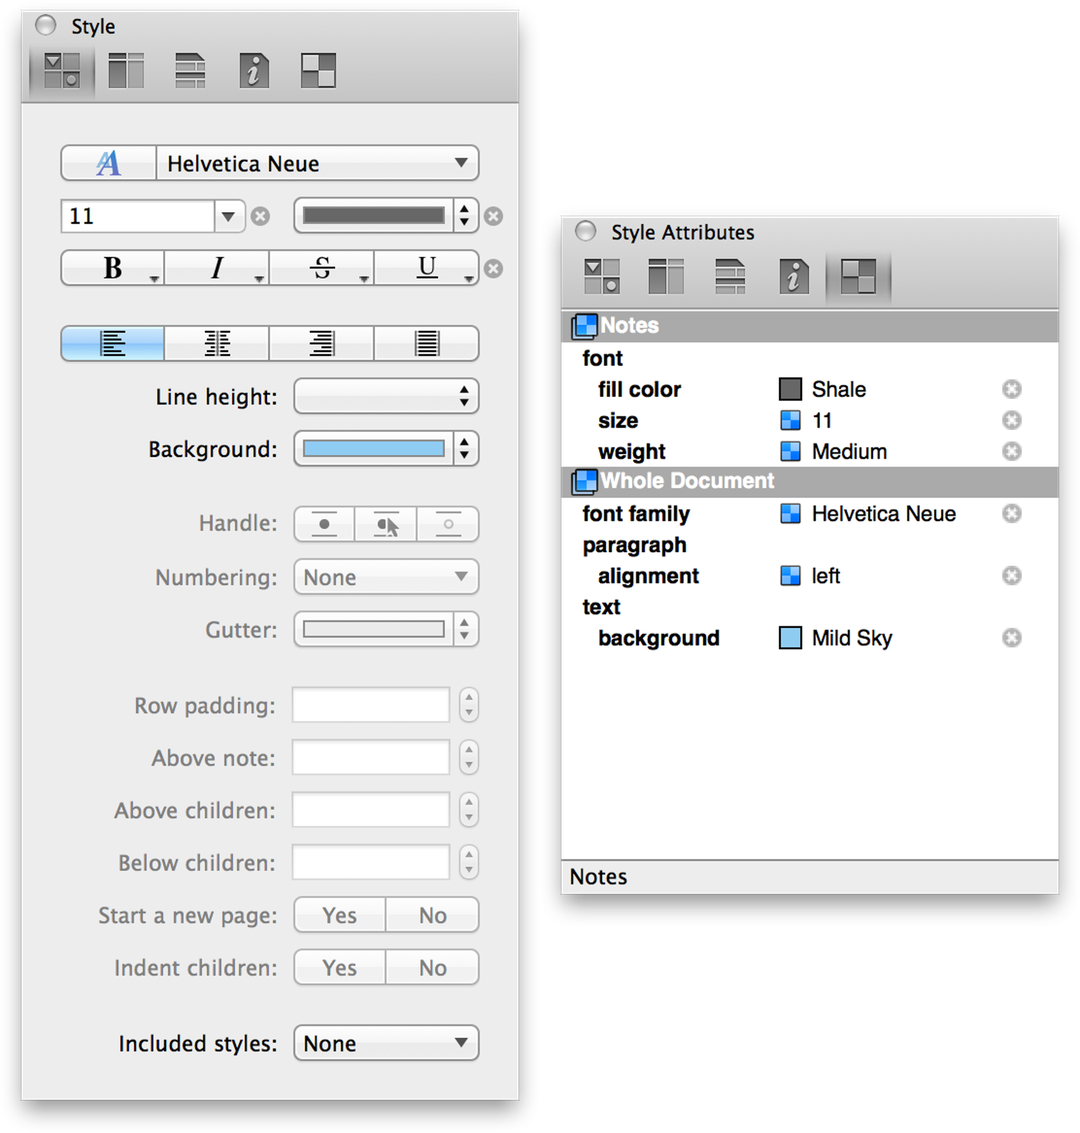1080x1133 pixels.
Task: Click the font panel 'A' icon button
Action: tap(109, 163)
